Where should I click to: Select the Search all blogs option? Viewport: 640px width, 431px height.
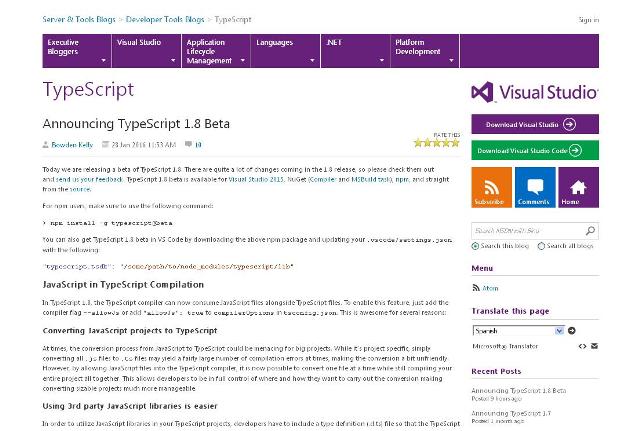541,246
